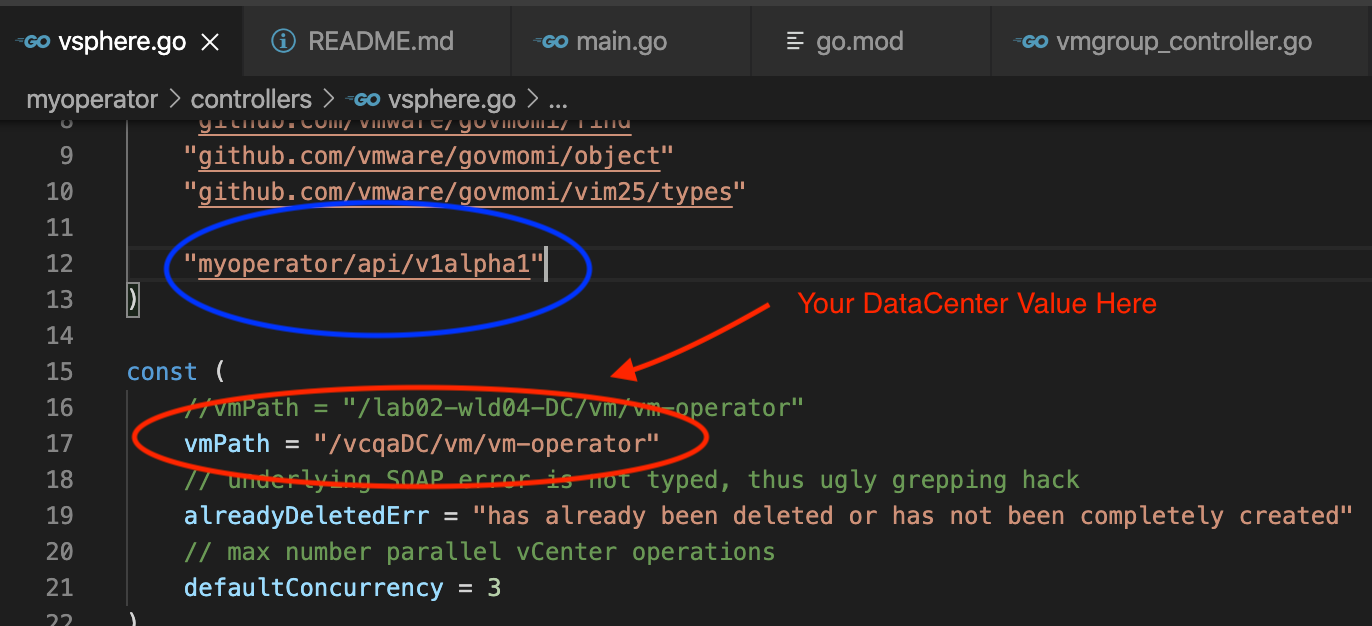The height and width of the screenshot is (626, 1372).
Task: Click line number 15 in the gutter
Action: [60, 372]
